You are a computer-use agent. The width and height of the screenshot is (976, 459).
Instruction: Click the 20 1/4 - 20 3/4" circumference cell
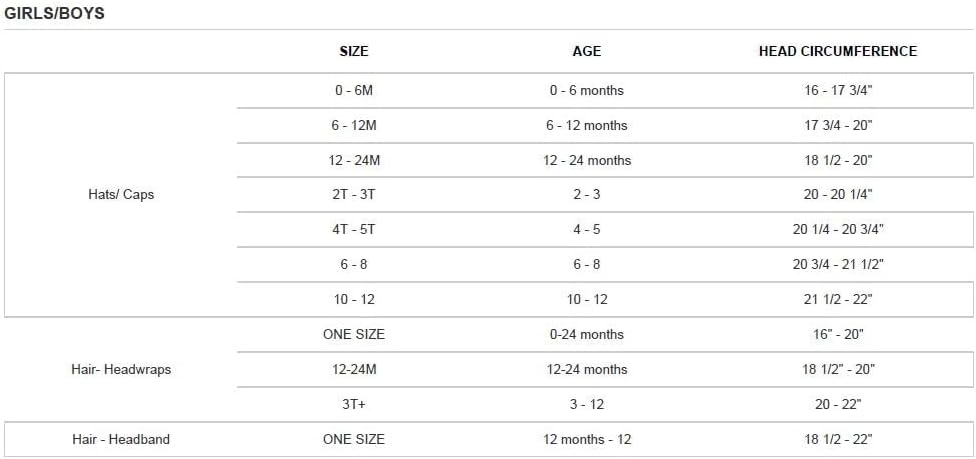point(838,229)
